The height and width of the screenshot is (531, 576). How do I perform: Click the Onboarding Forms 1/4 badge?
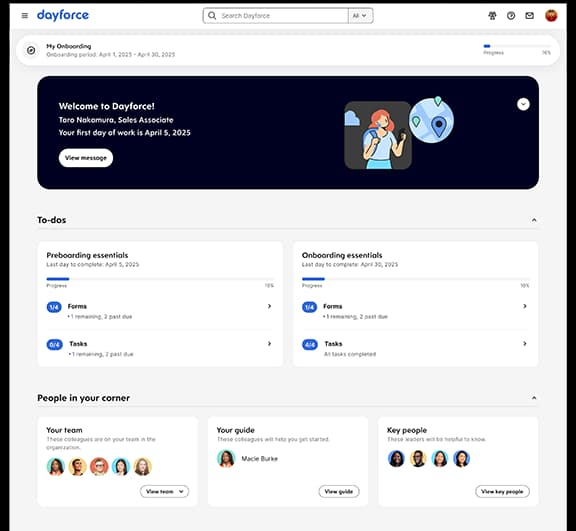(x=309, y=307)
